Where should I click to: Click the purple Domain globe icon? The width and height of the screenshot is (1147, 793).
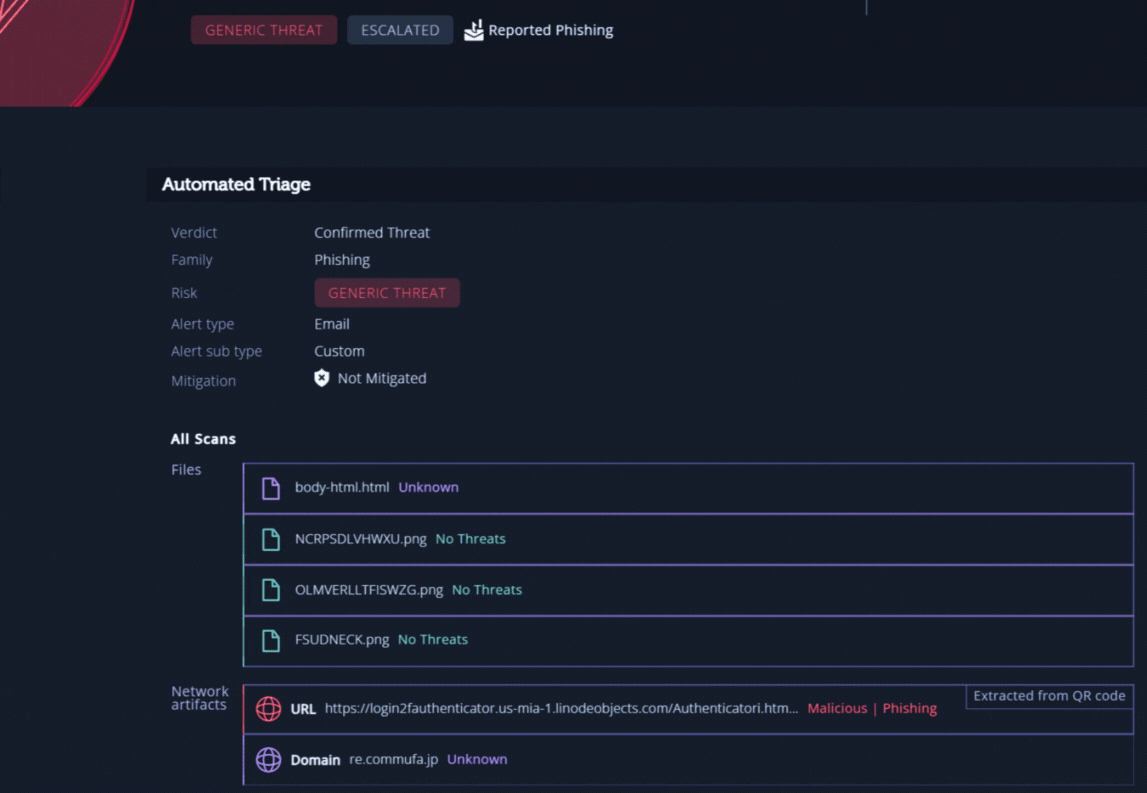click(268, 760)
